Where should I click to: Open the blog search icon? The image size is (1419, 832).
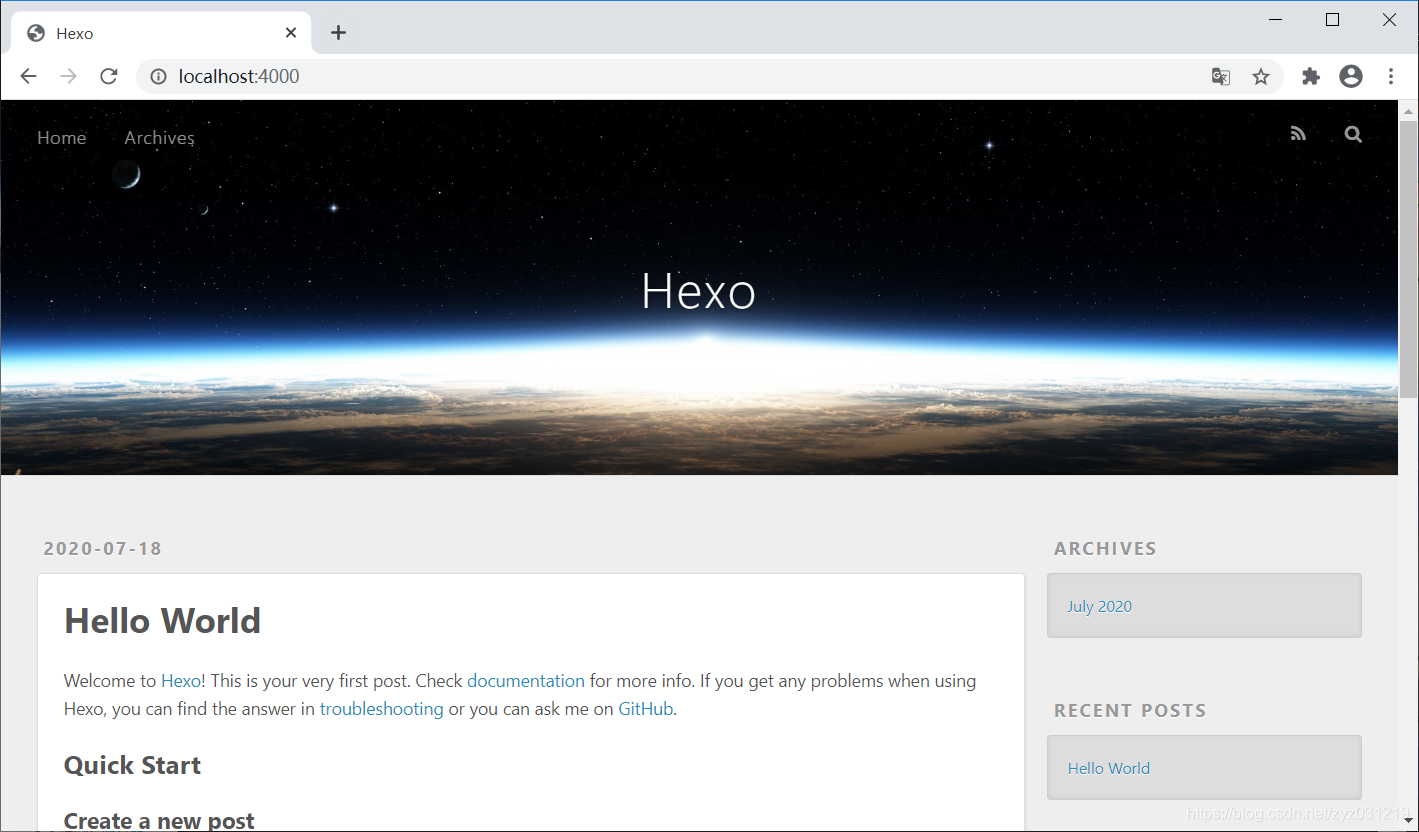[x=1353, y=134]
